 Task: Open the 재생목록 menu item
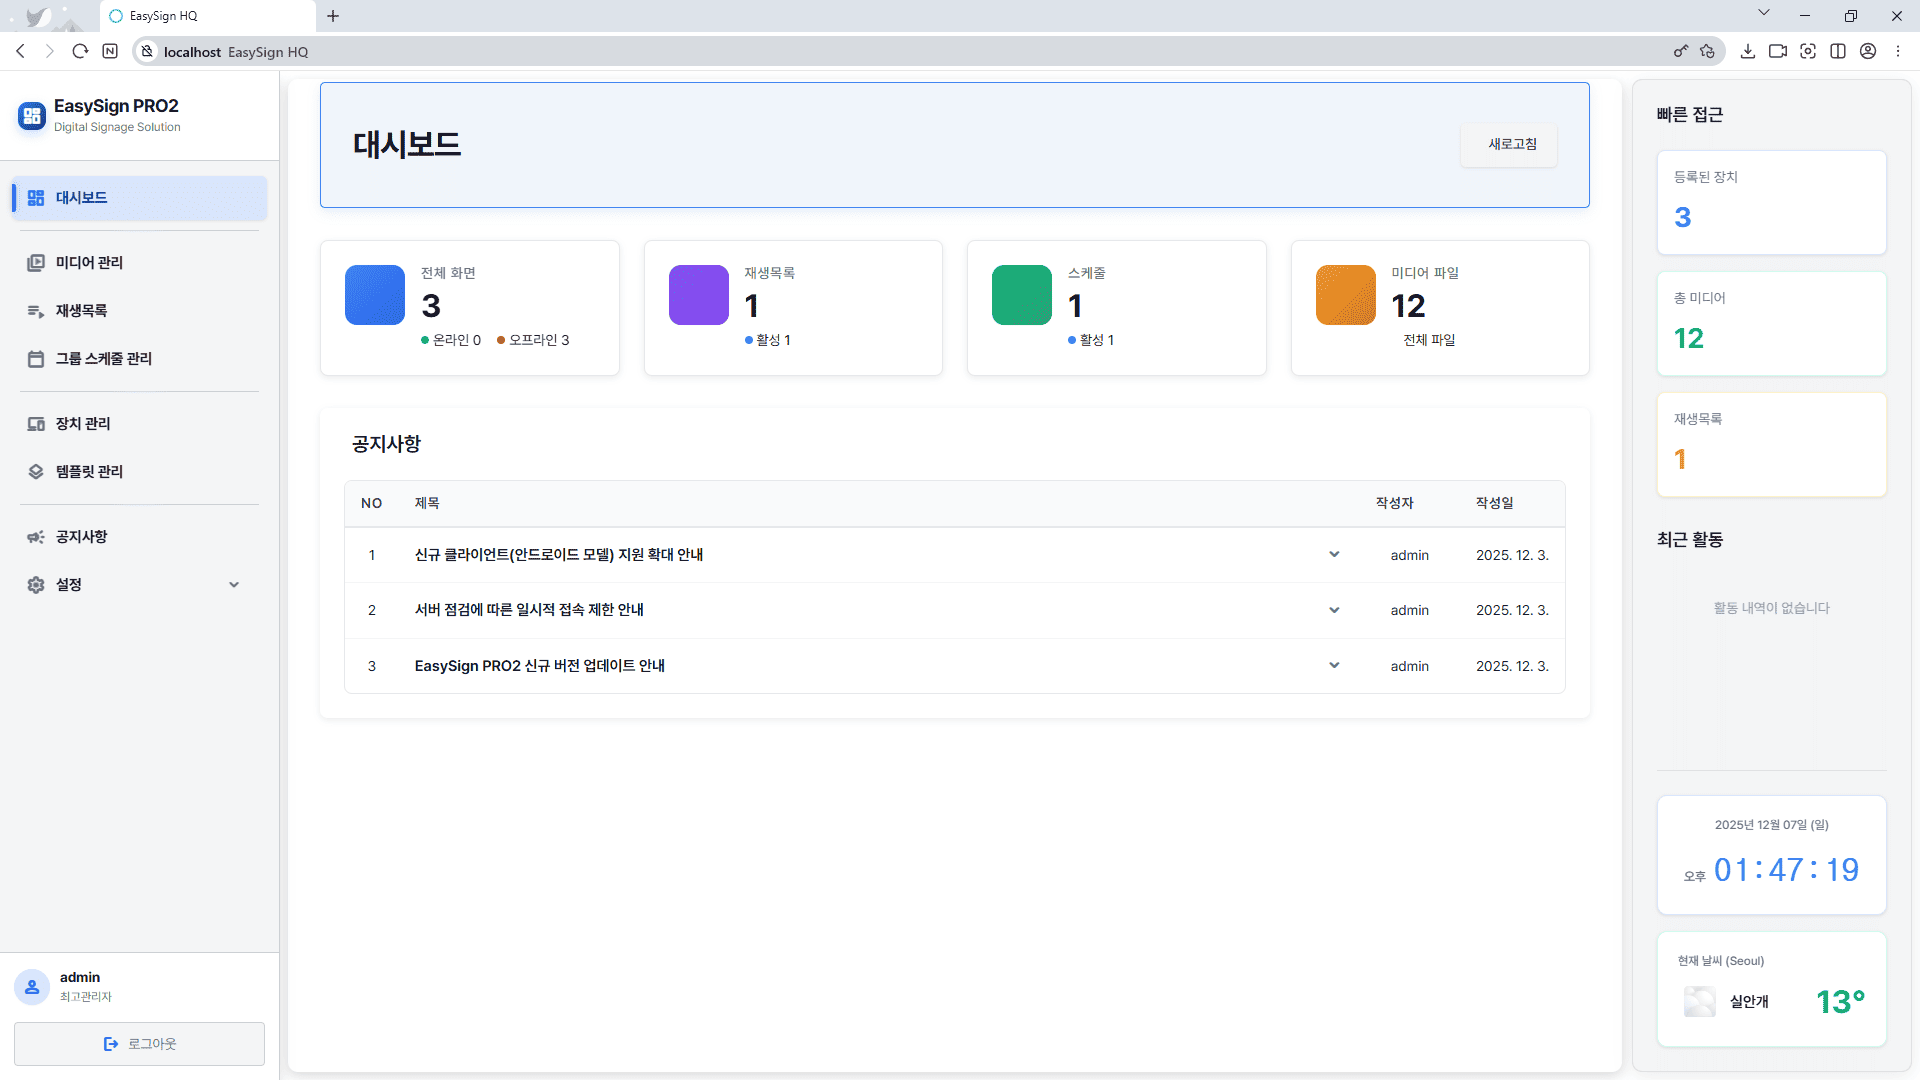coord(82,311)
